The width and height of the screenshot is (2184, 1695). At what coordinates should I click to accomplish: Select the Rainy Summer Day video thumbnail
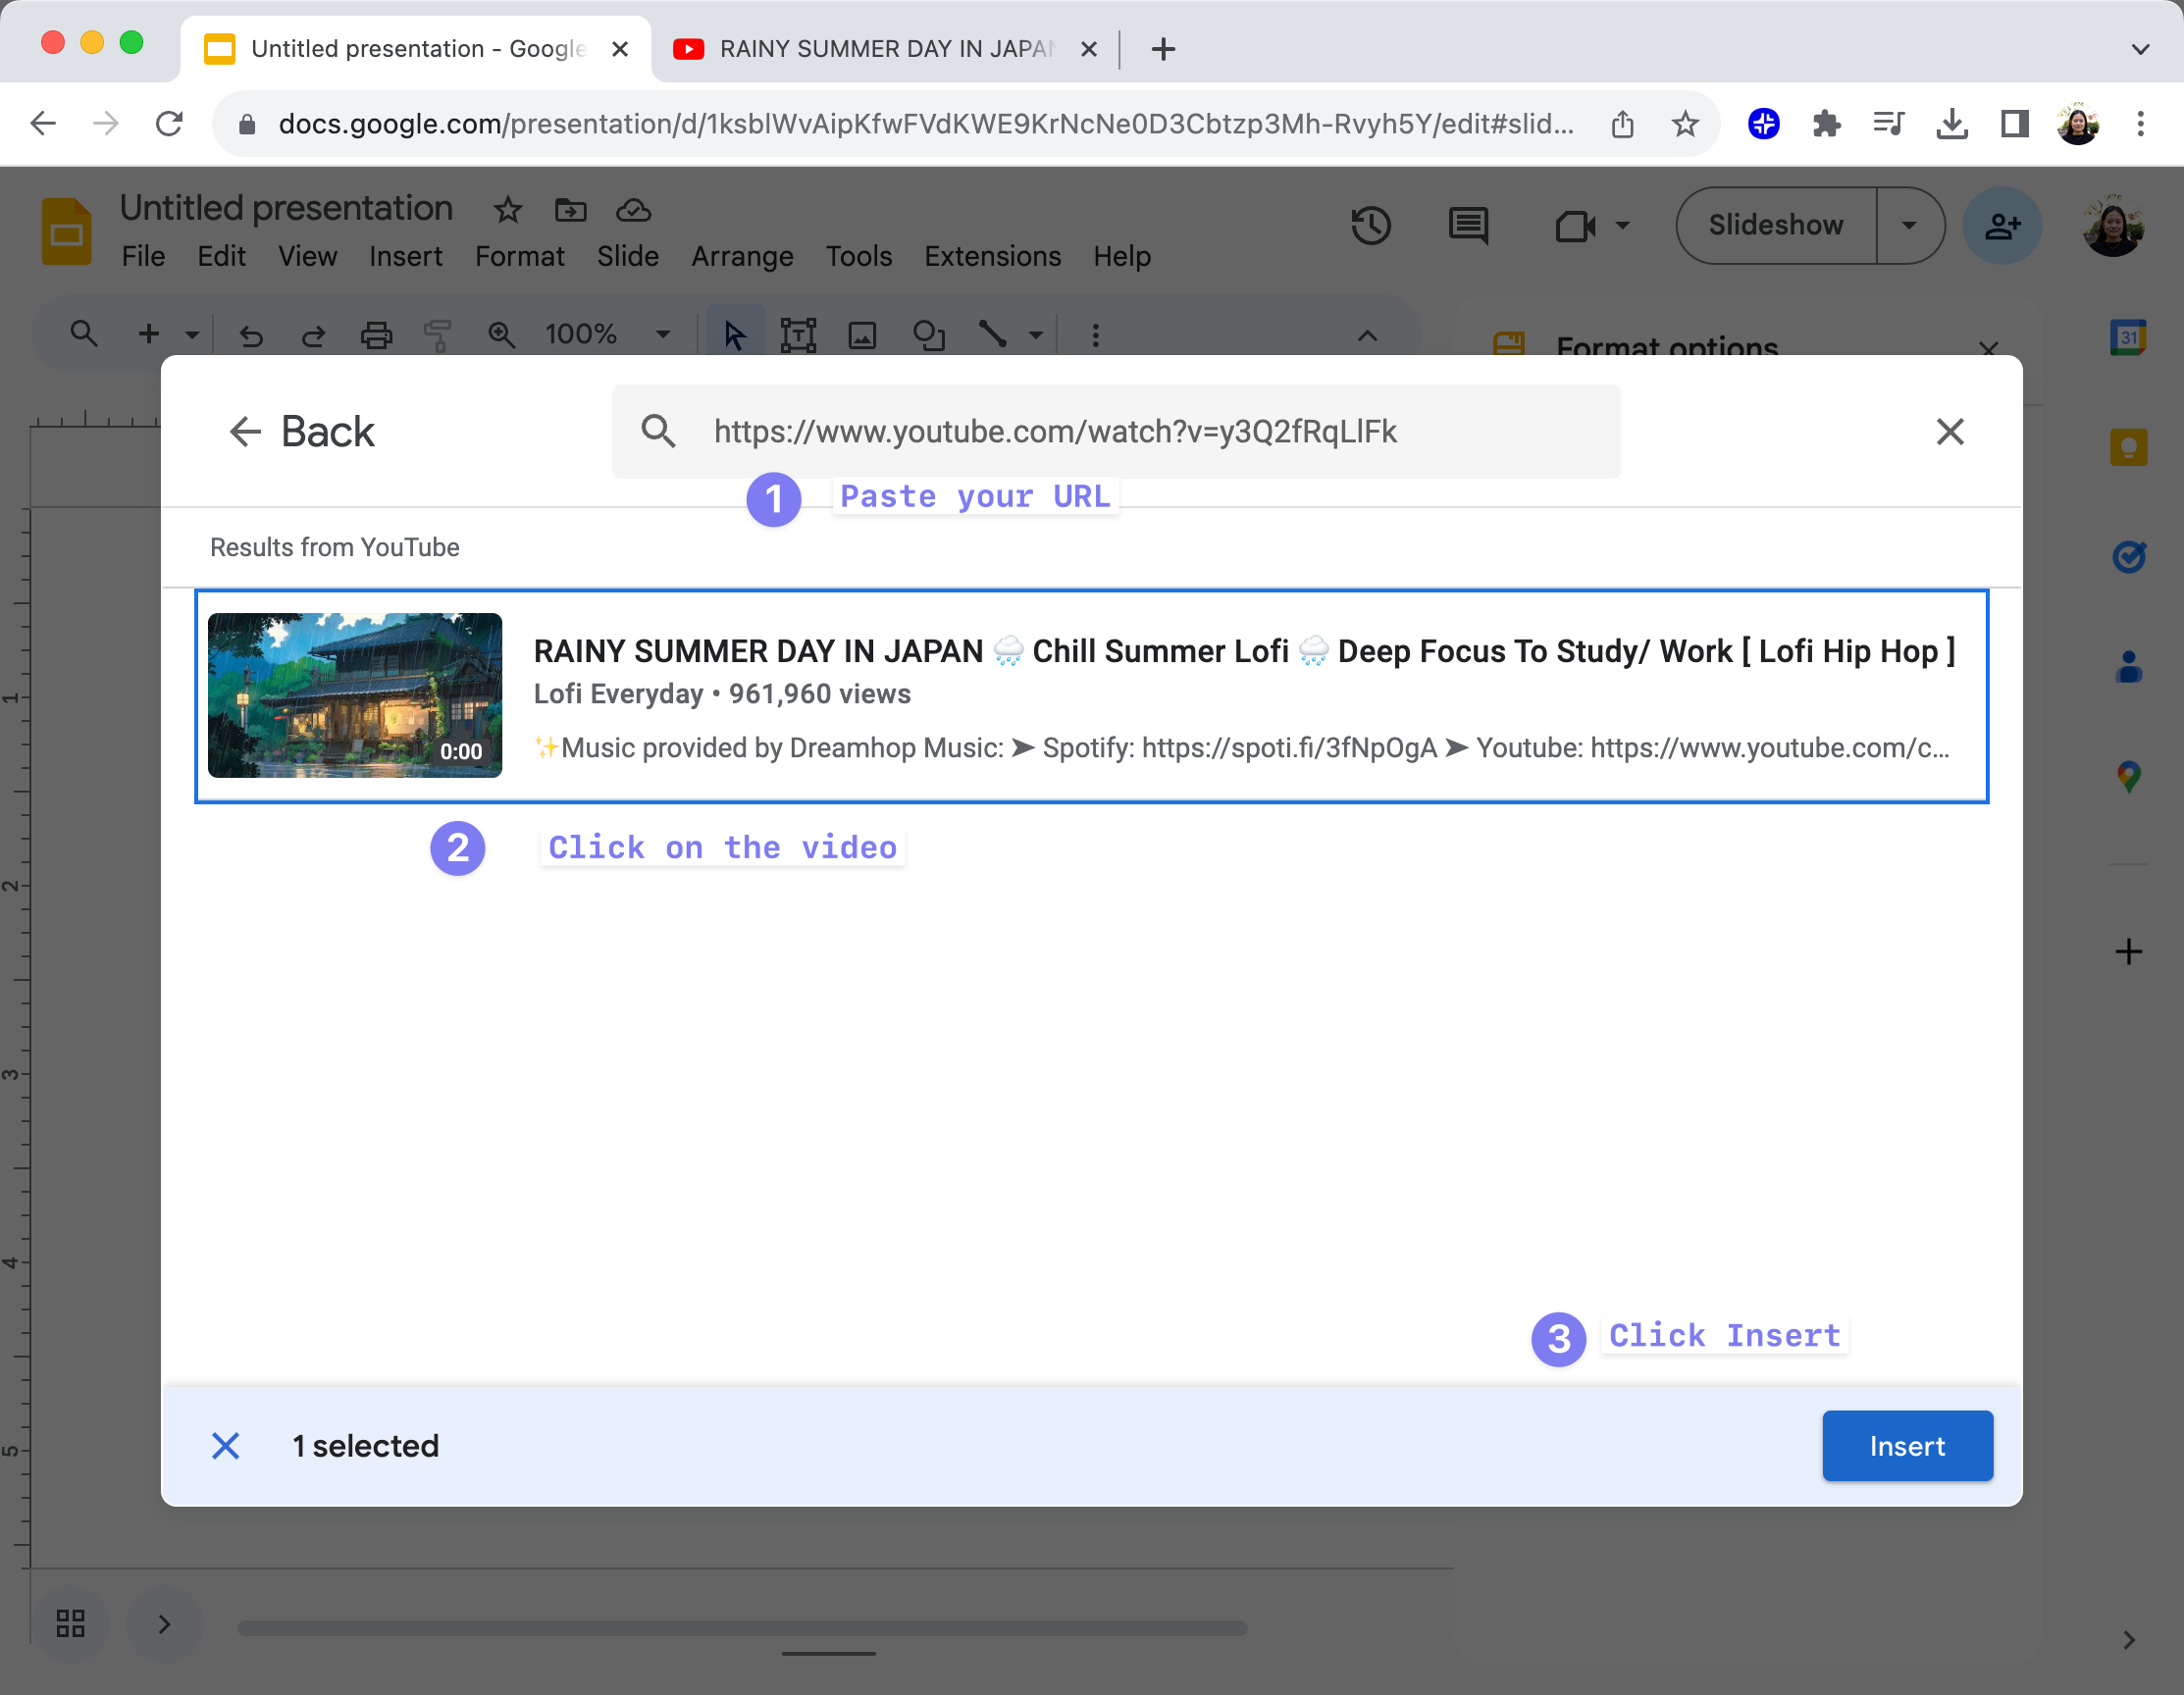pyautogui.click(x=355, y=695)
